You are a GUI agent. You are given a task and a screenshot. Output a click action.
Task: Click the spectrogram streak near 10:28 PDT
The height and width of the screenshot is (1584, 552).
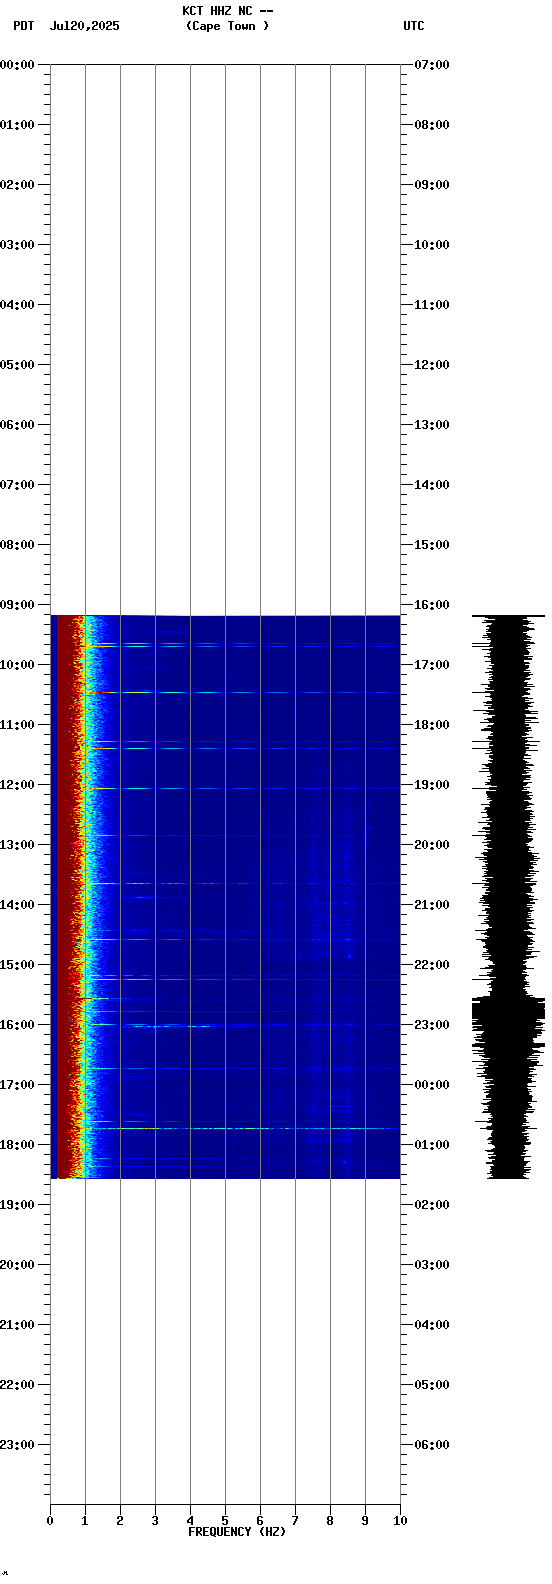click(x=240, y=692)
